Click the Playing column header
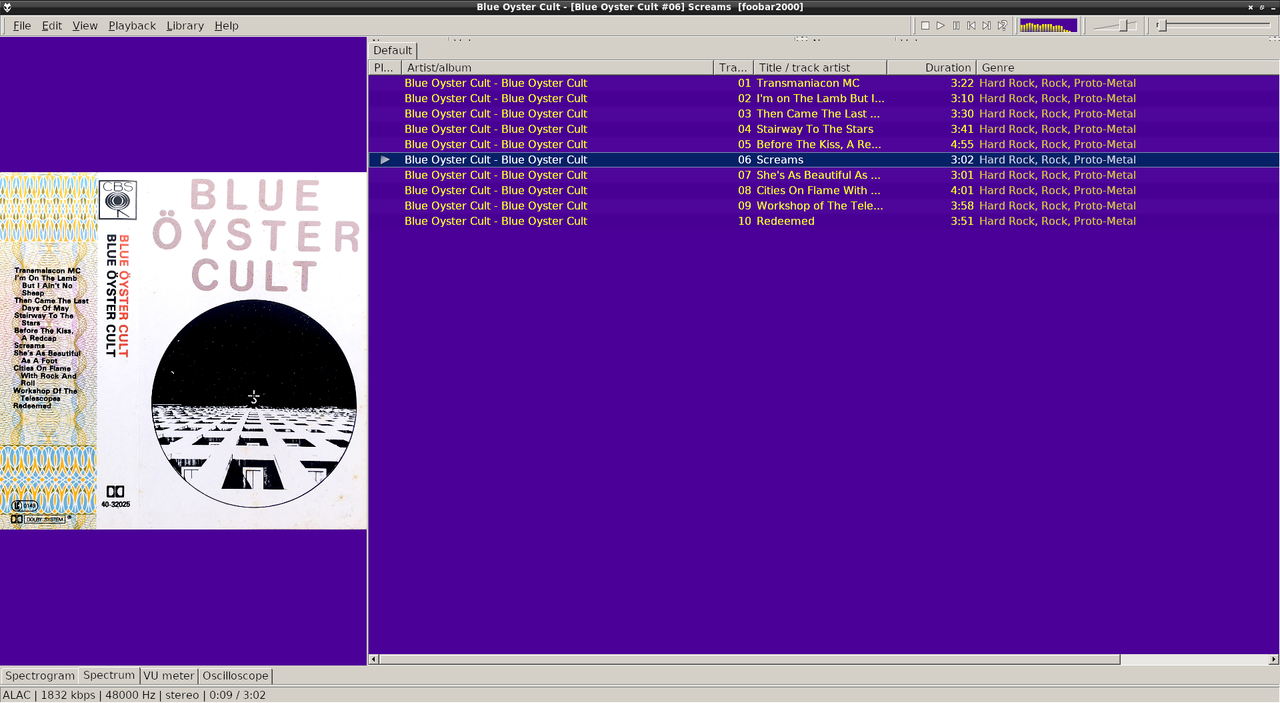 pos(385,68)
